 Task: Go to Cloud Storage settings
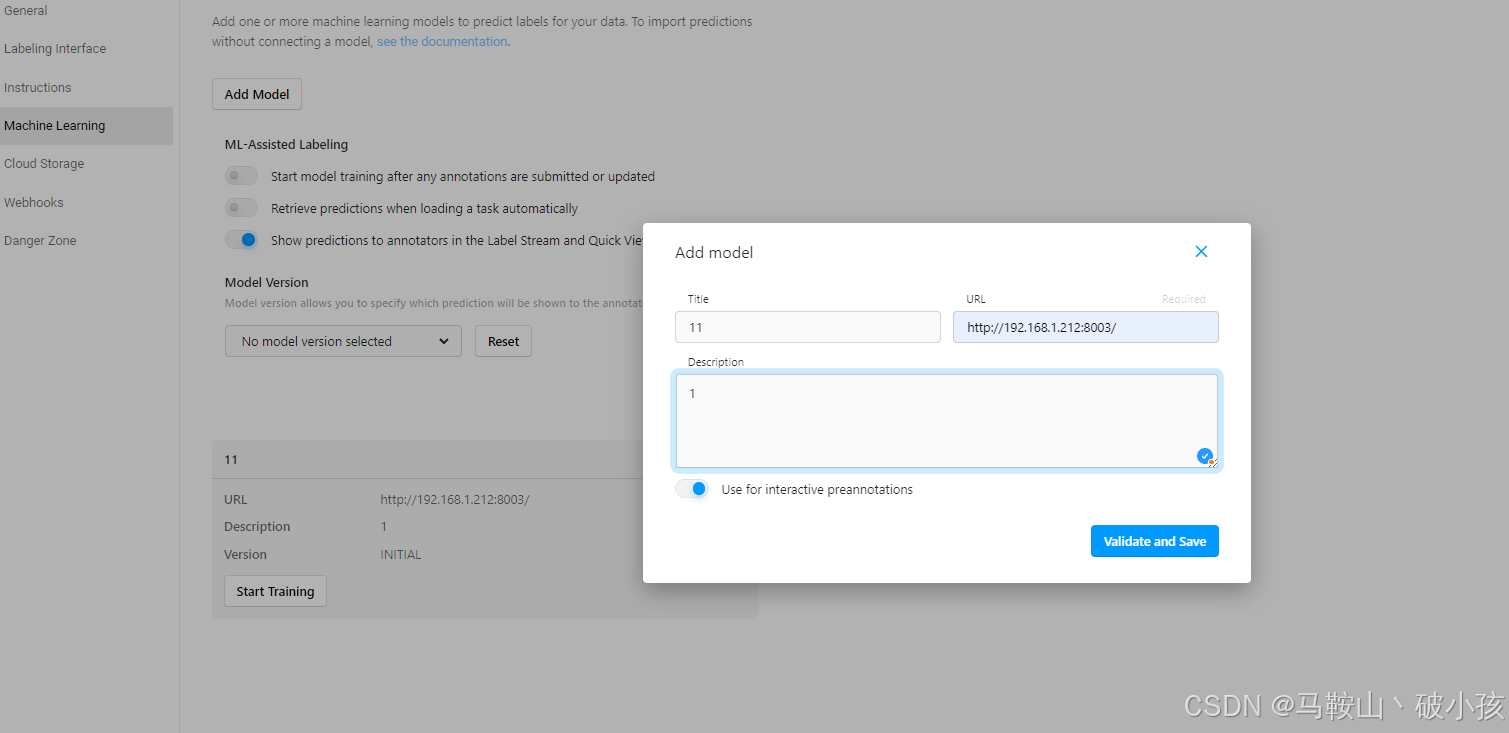(x=44, y=163)
